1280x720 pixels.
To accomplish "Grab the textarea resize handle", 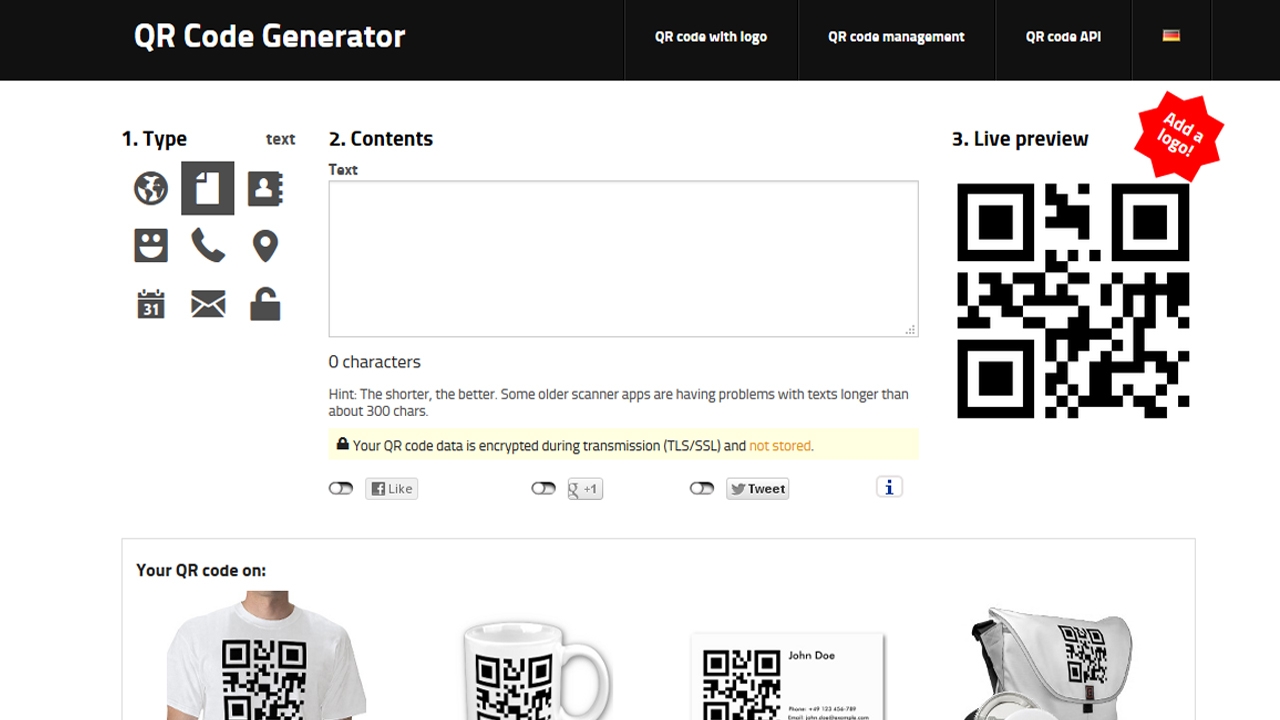I will click(911, 330).
